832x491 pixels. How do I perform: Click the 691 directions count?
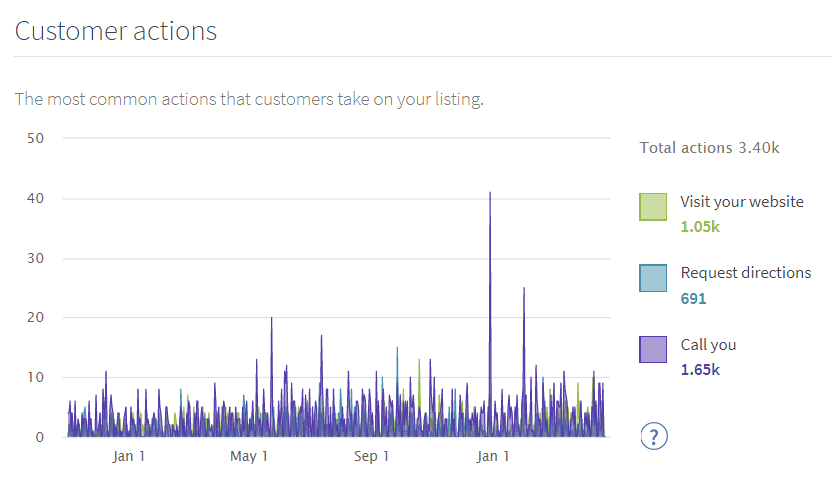[x=694, y=298]
